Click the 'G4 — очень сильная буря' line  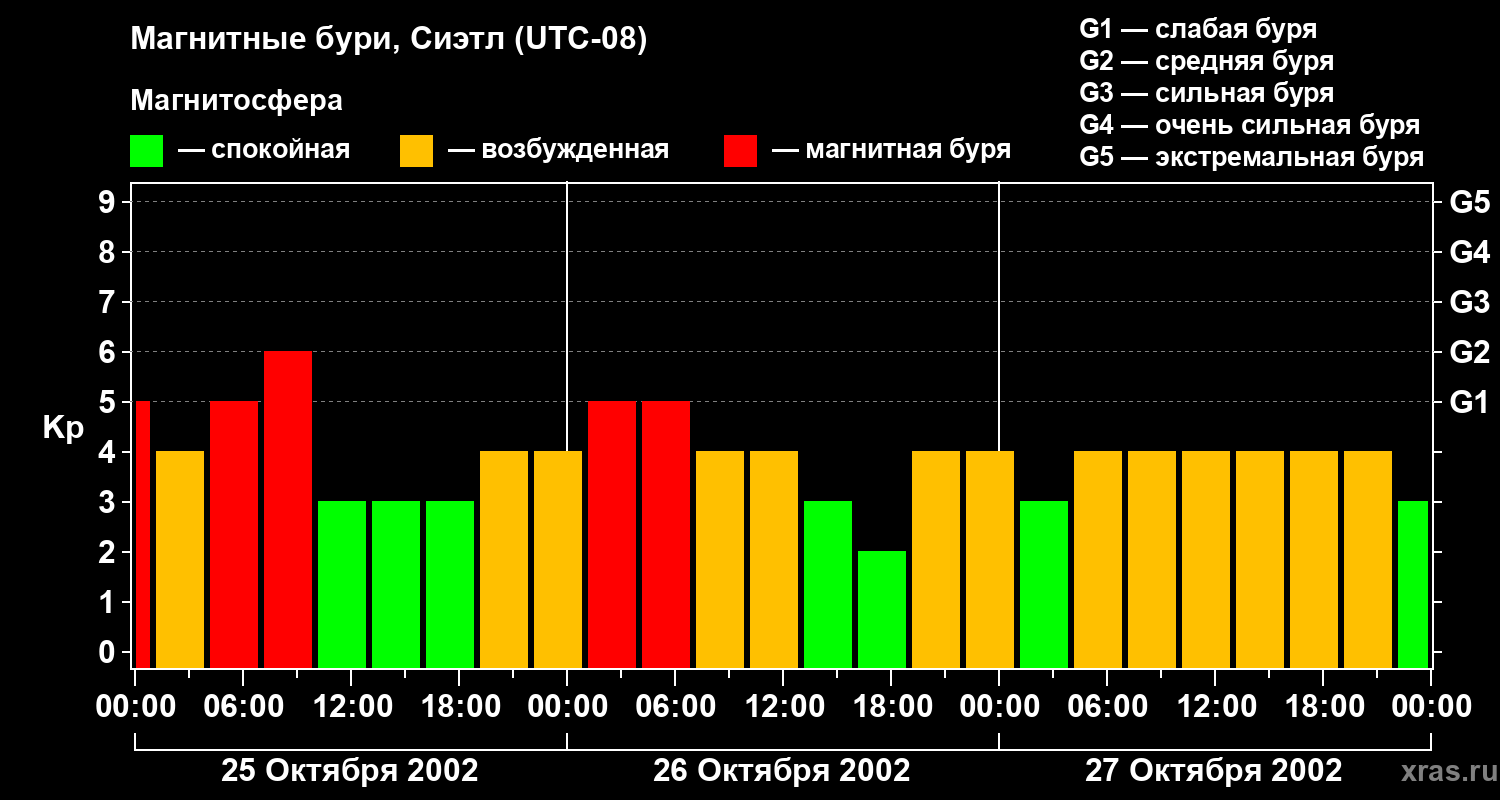tap(1250, 125)
